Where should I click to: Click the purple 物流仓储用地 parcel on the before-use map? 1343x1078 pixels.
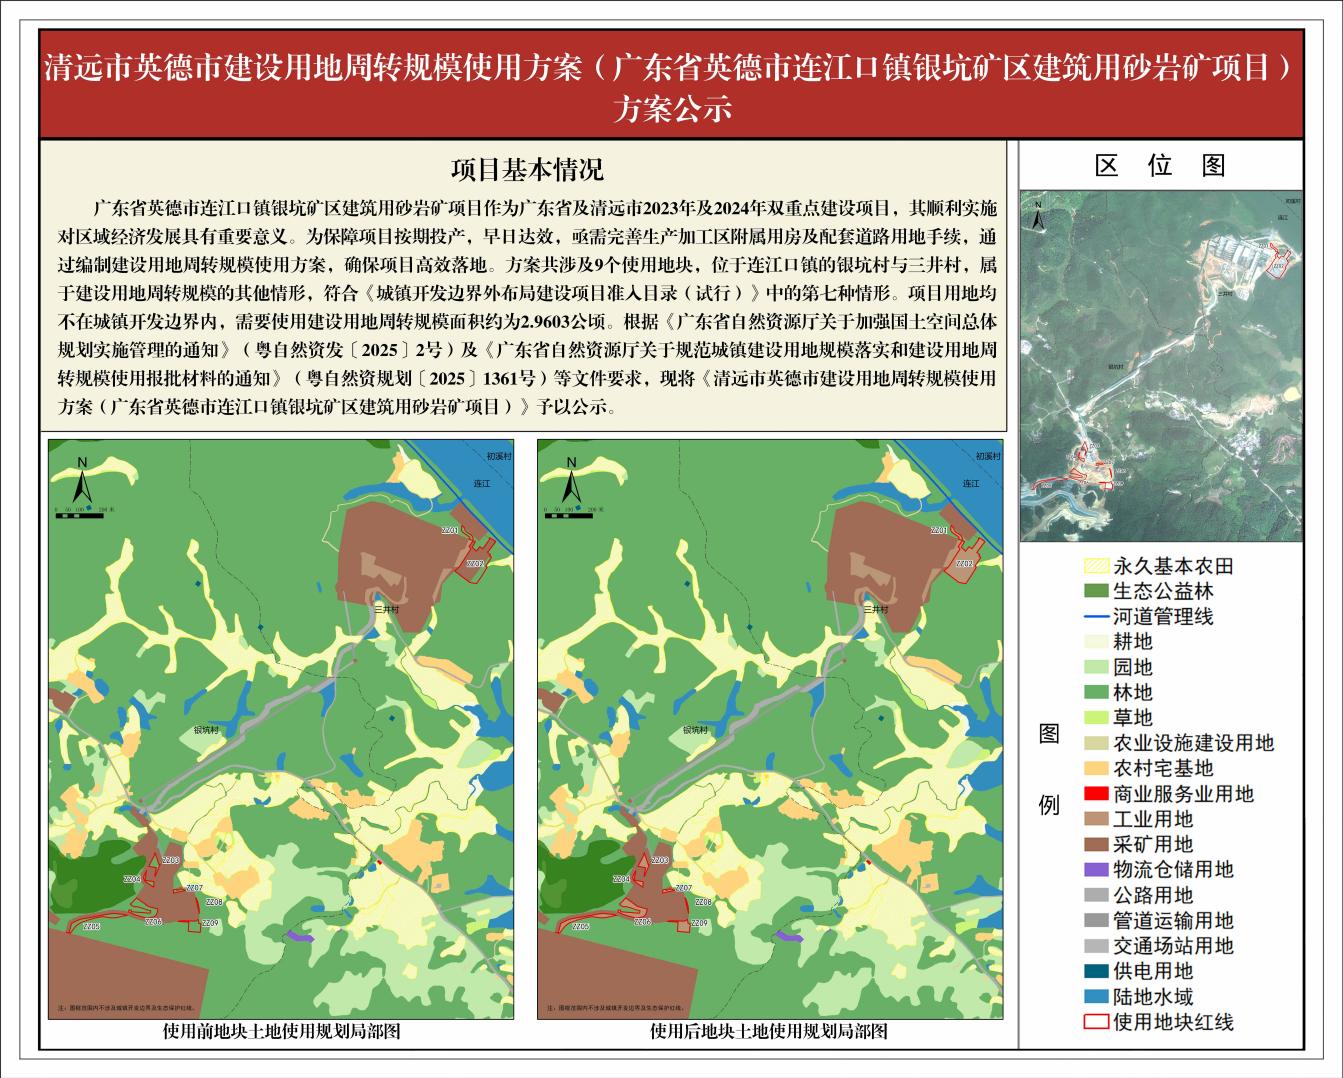(299, 936)
